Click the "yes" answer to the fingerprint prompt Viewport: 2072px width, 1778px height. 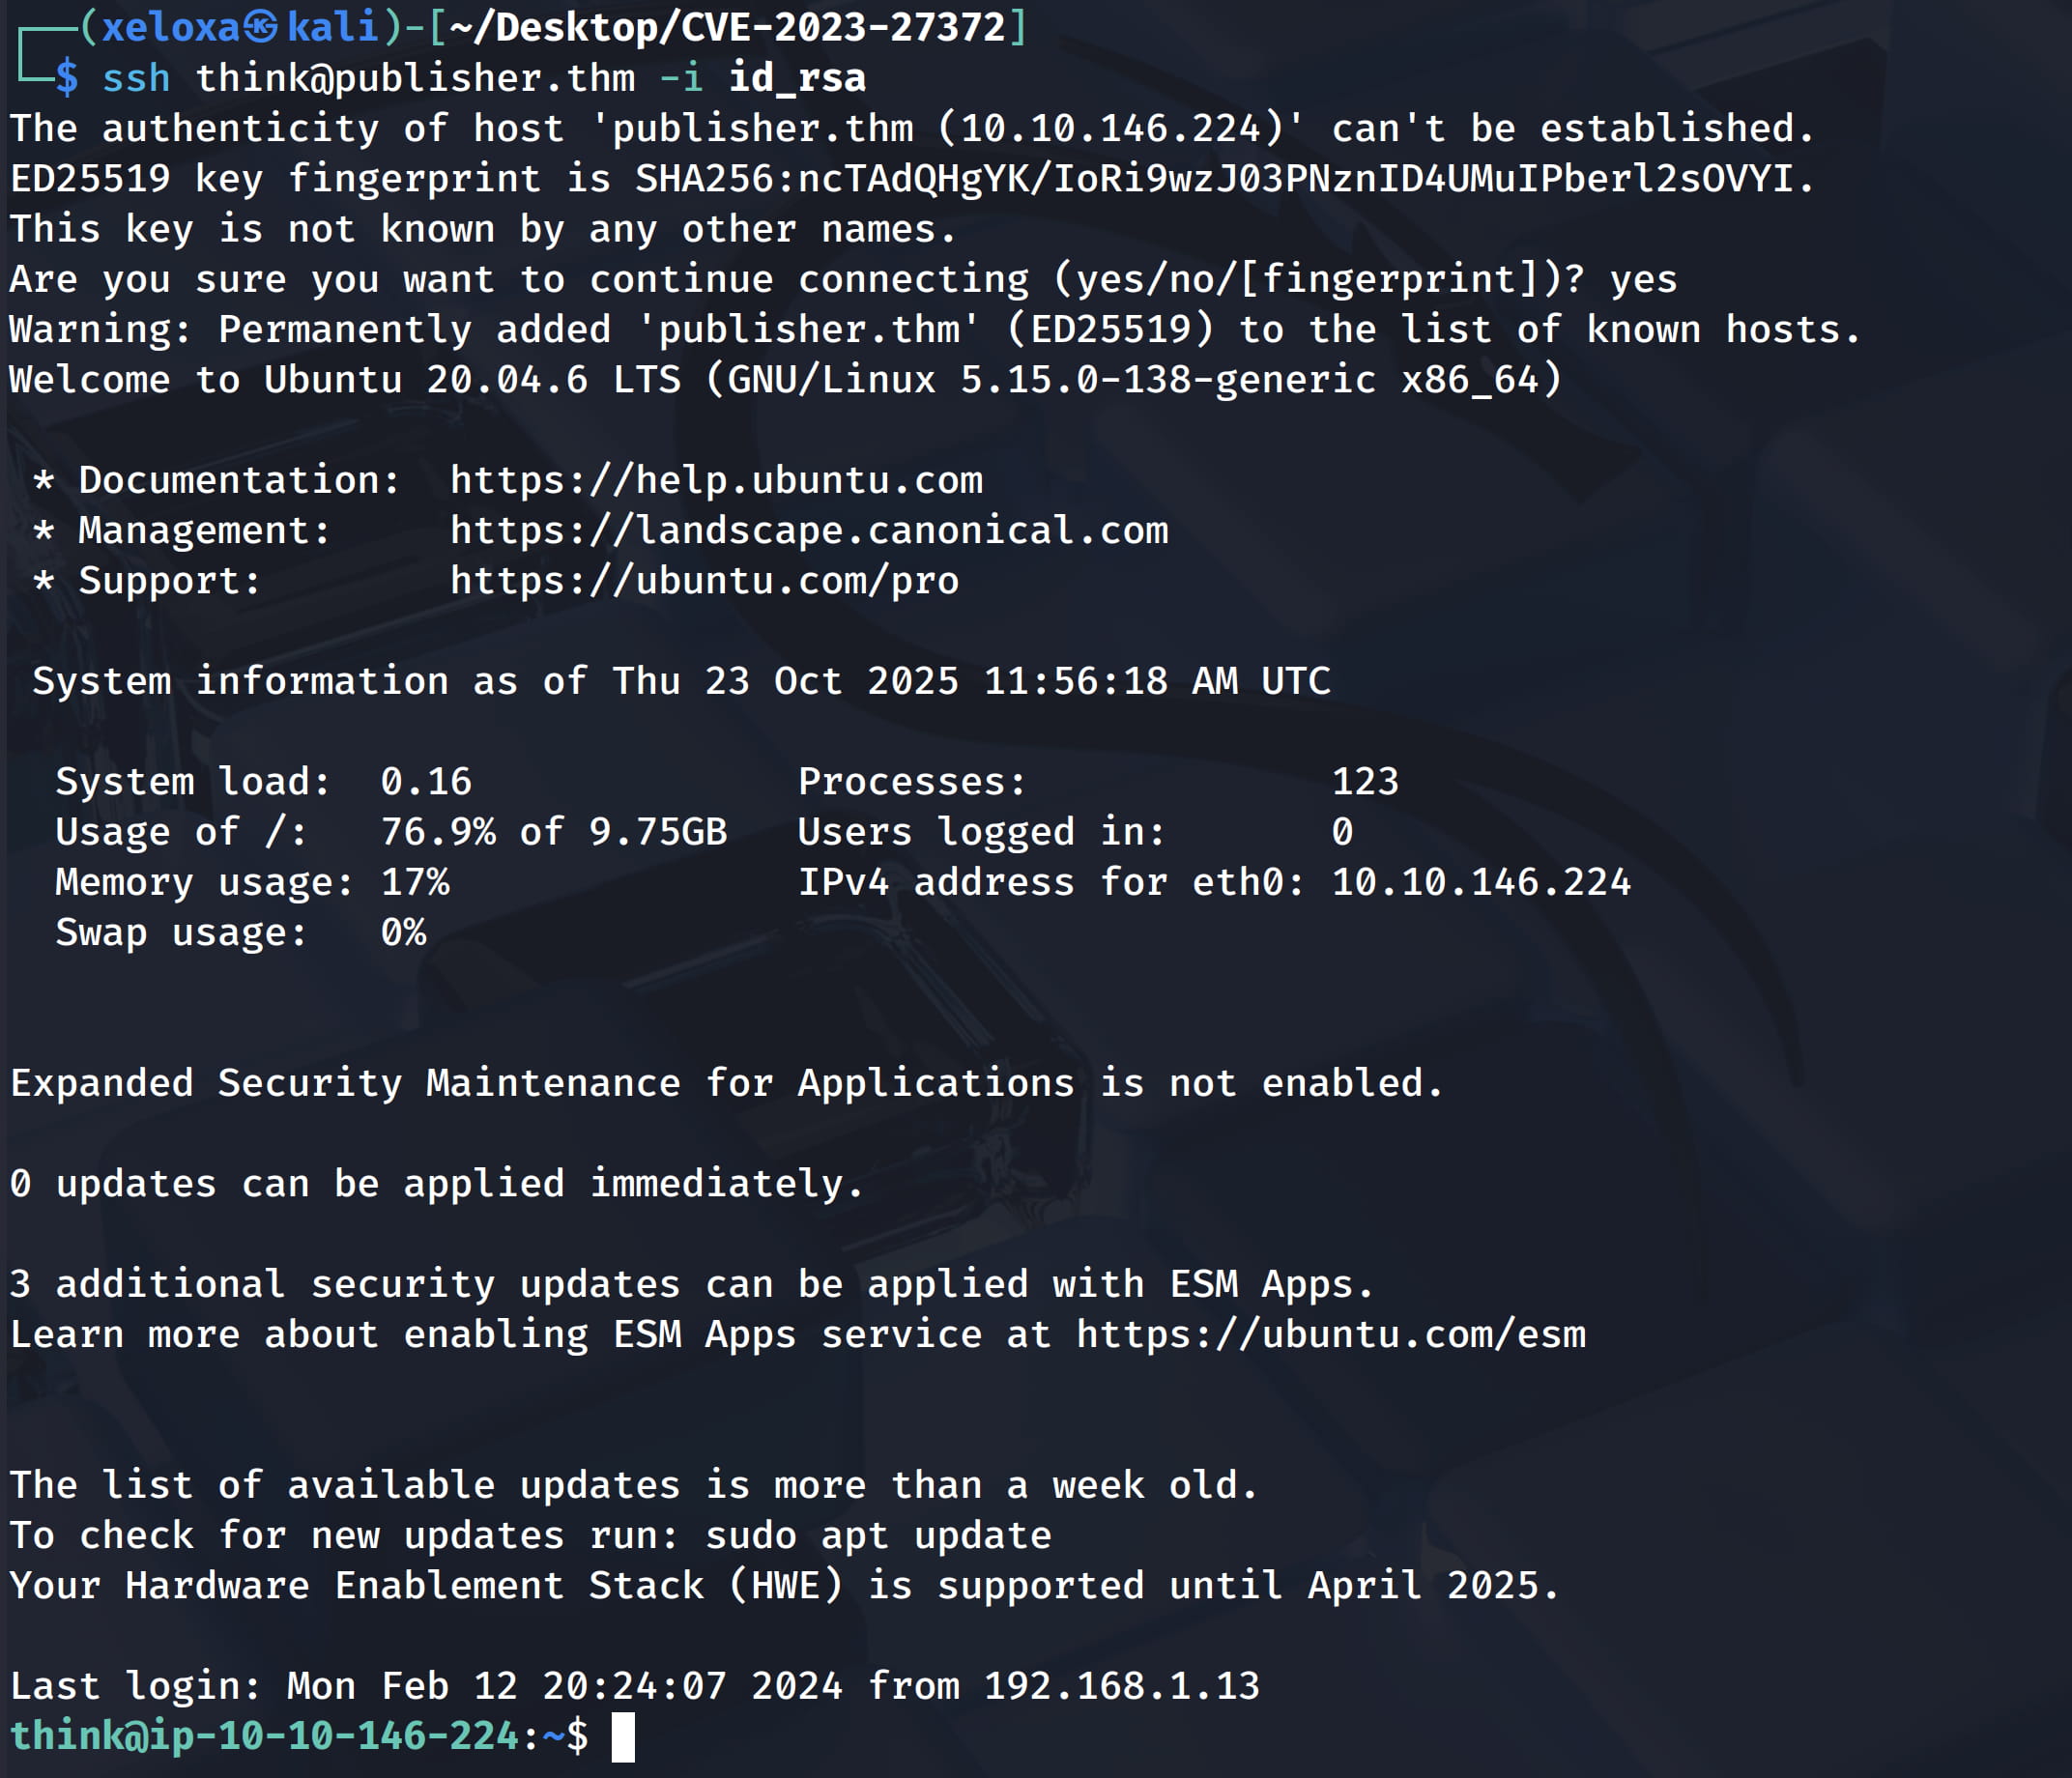[1643, 279]
